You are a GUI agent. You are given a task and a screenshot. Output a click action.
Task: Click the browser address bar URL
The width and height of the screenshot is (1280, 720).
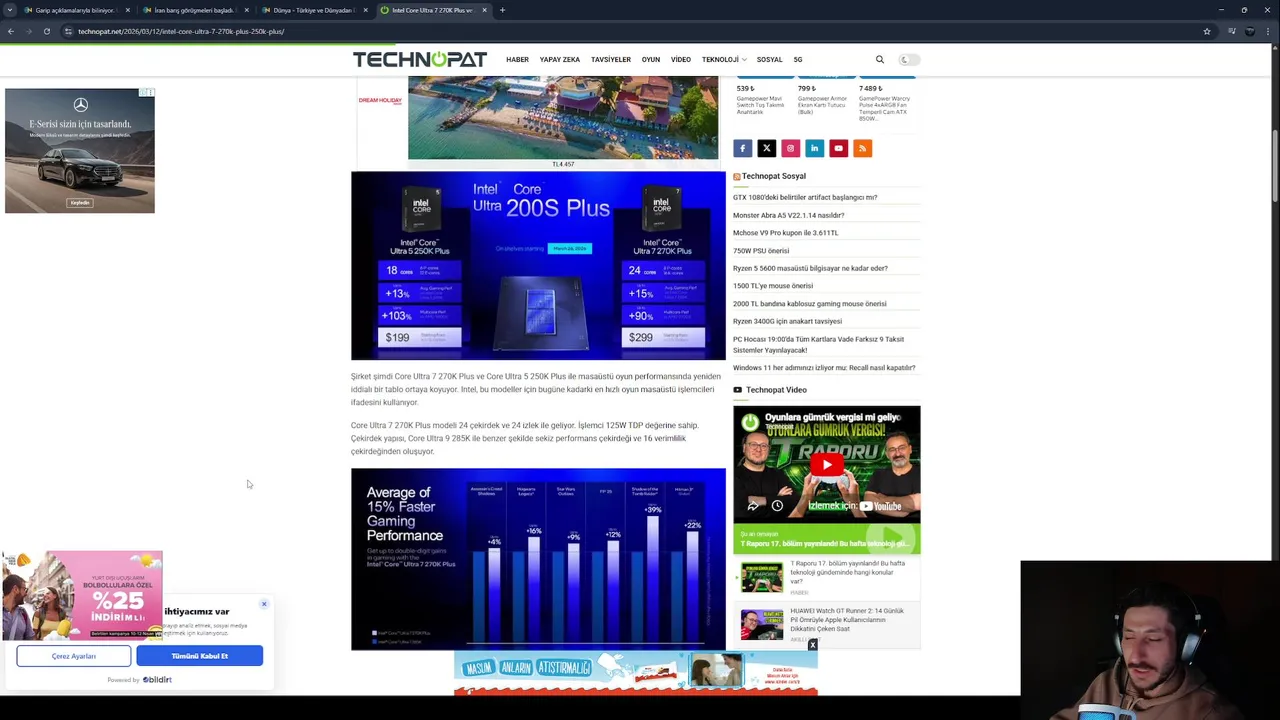pyautogui.click(x=181, y=31)
